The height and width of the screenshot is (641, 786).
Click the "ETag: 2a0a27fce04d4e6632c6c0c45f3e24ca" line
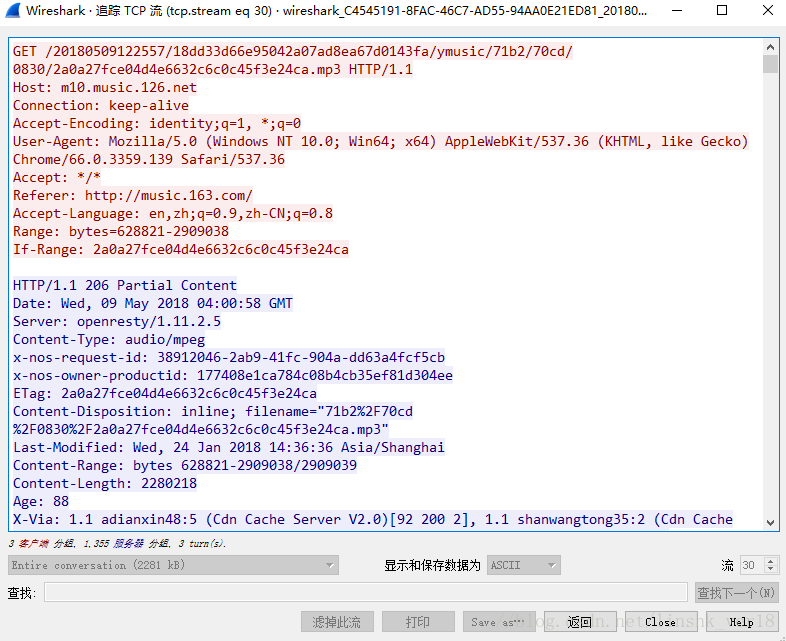coord(165,393)
